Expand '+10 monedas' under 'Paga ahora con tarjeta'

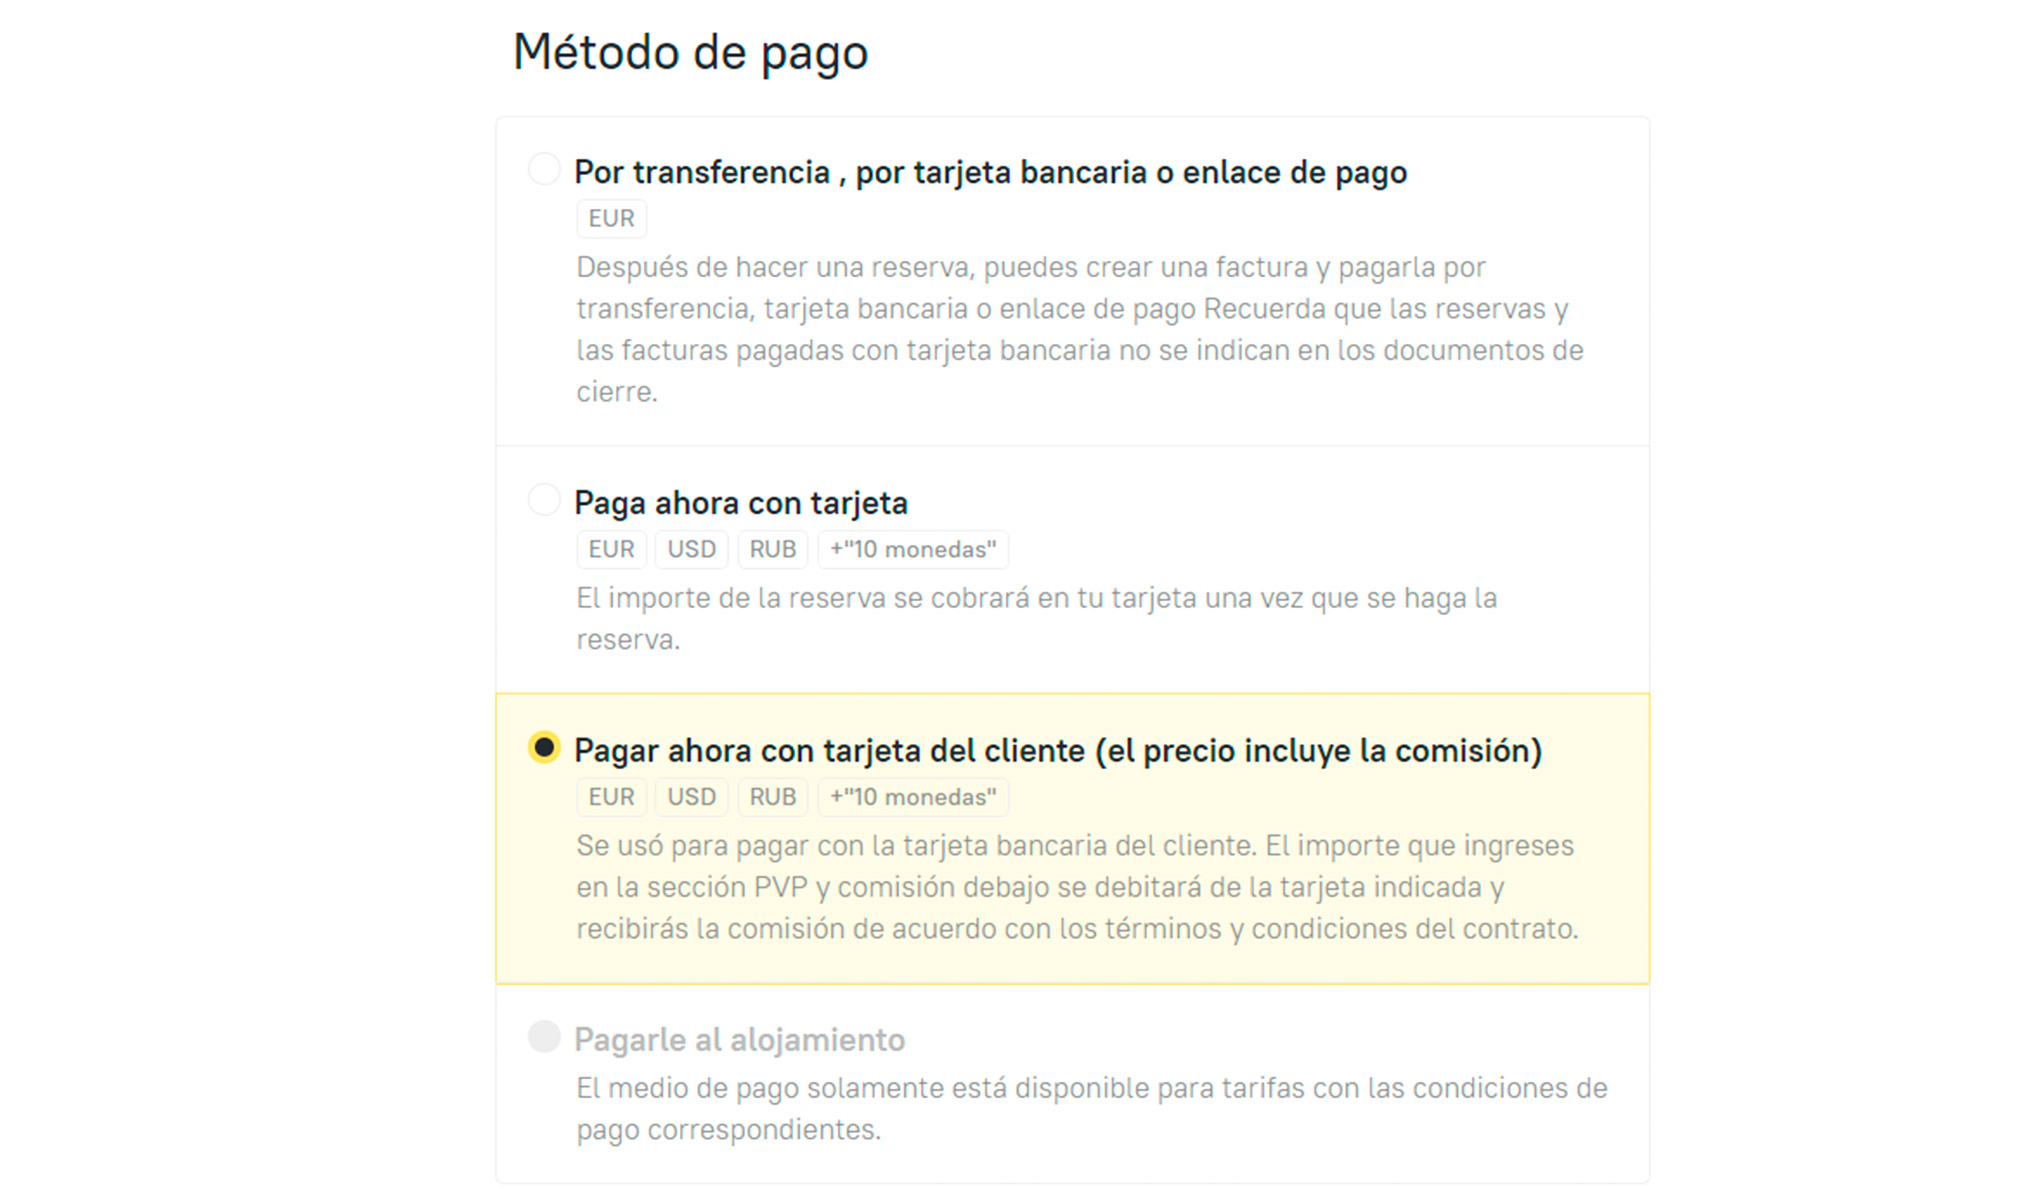coord(912,549)
